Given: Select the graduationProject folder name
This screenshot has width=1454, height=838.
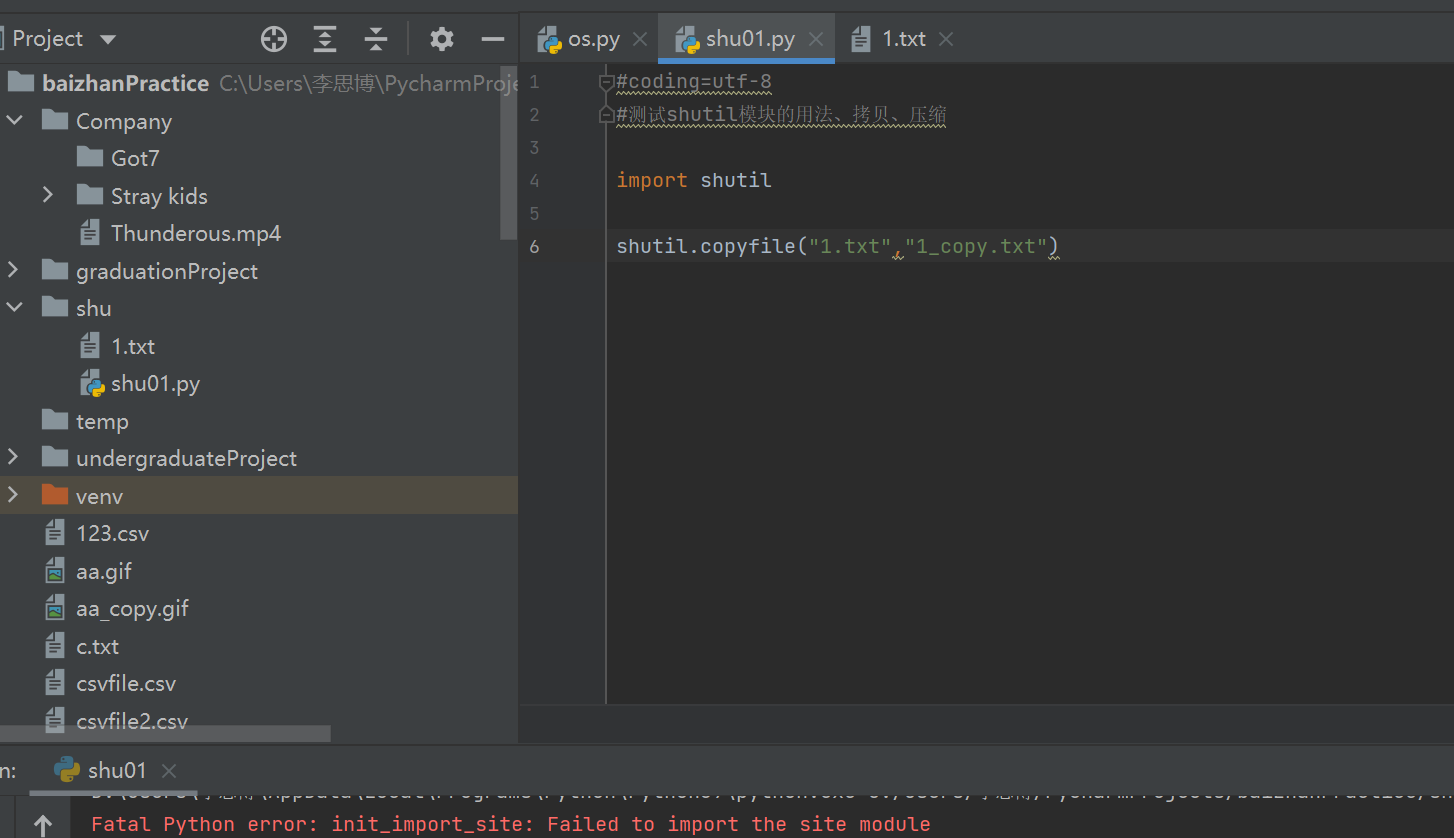Looking at the screenshot, I should [167, 271].
